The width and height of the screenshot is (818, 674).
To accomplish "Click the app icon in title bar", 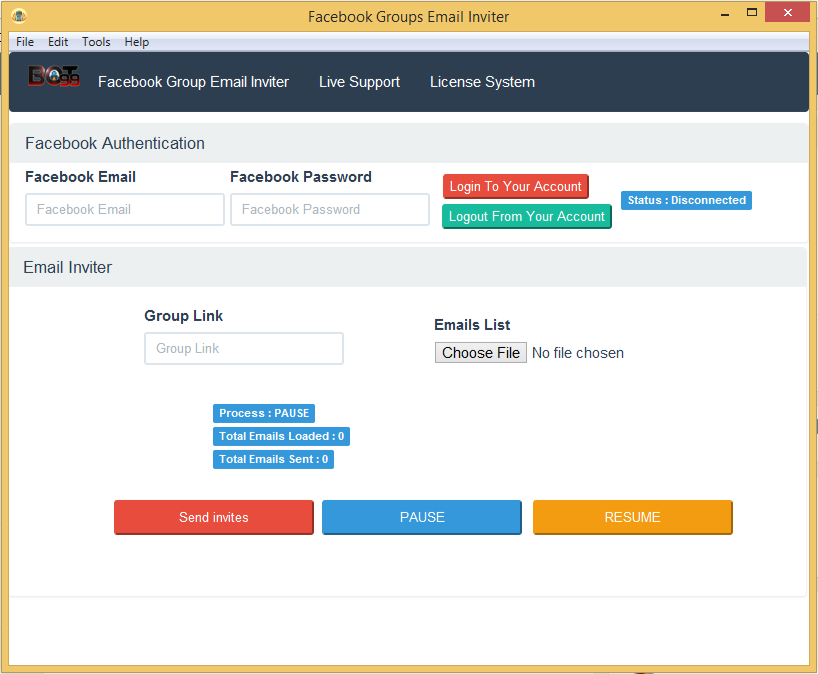I will click(x=18, y=16).
